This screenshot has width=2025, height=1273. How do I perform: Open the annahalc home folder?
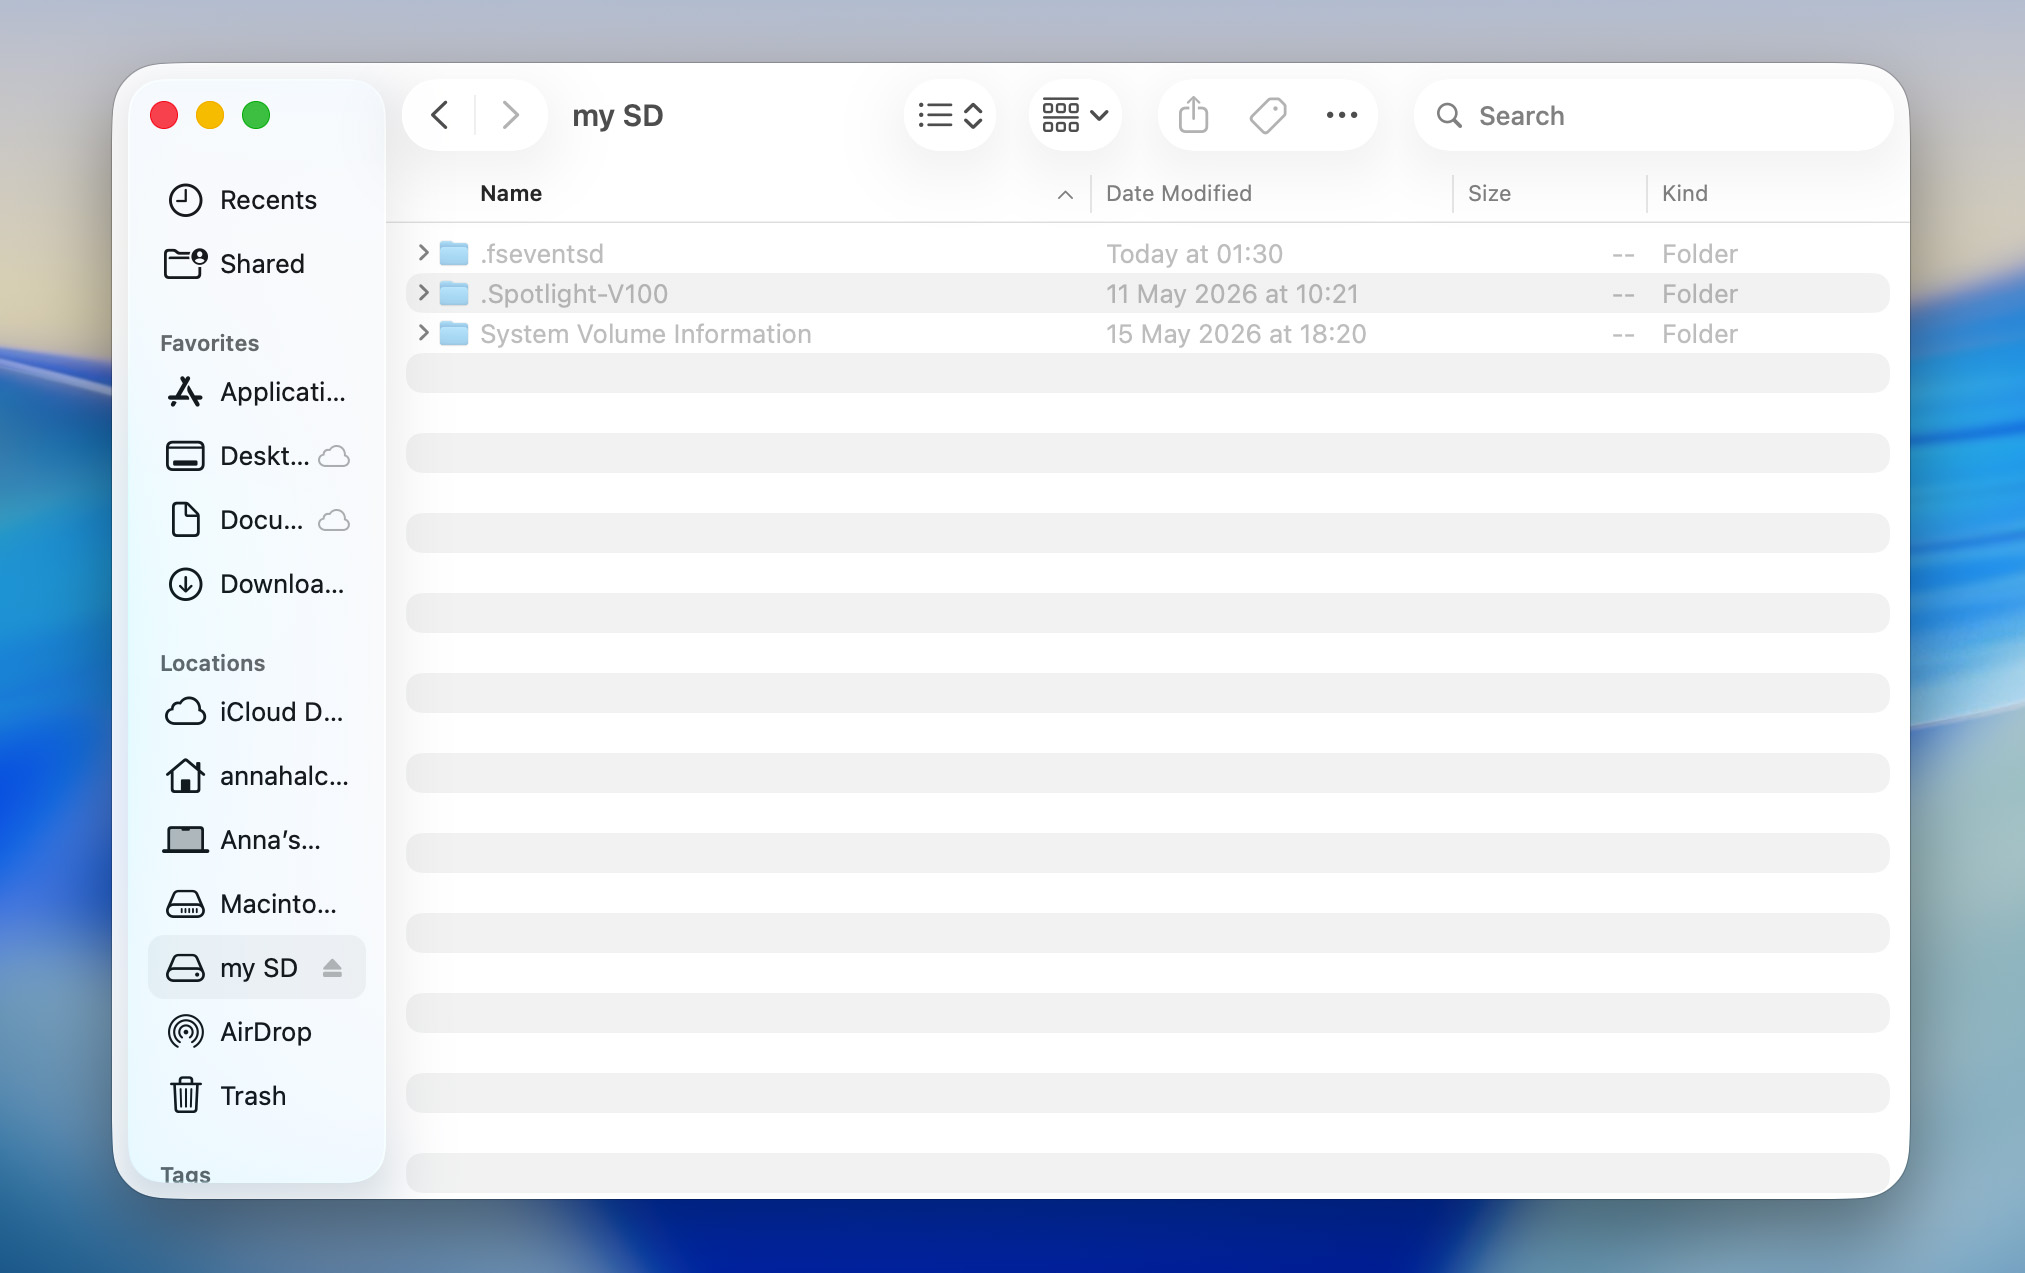257,776
